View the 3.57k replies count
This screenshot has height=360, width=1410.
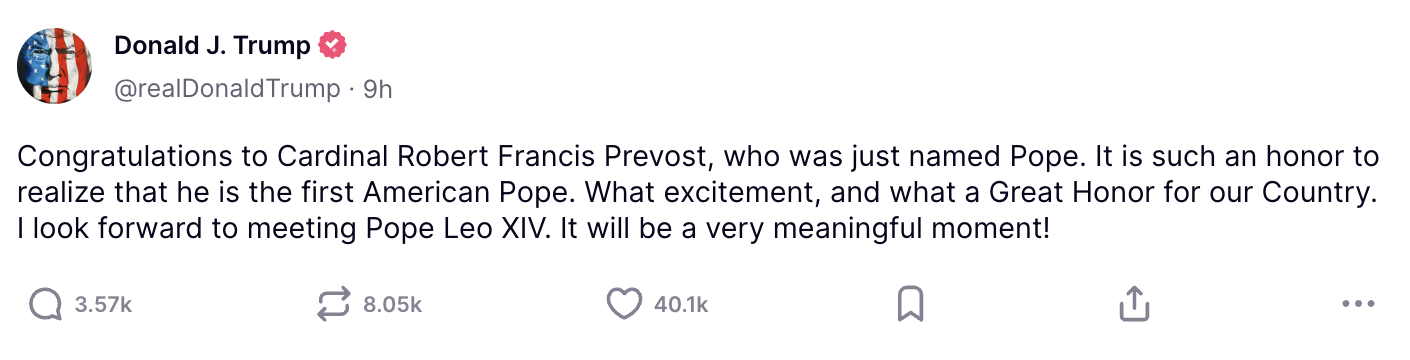click(x=103, y=305)
